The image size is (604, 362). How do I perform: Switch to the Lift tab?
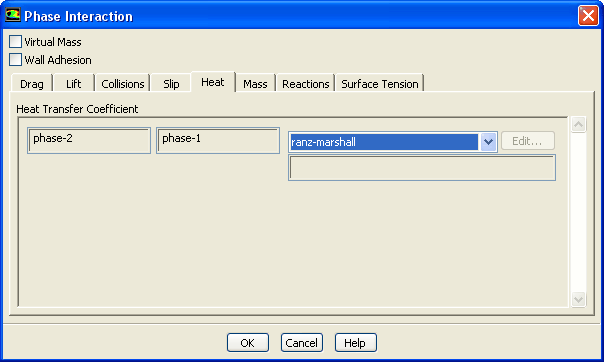tap(74, 84)
